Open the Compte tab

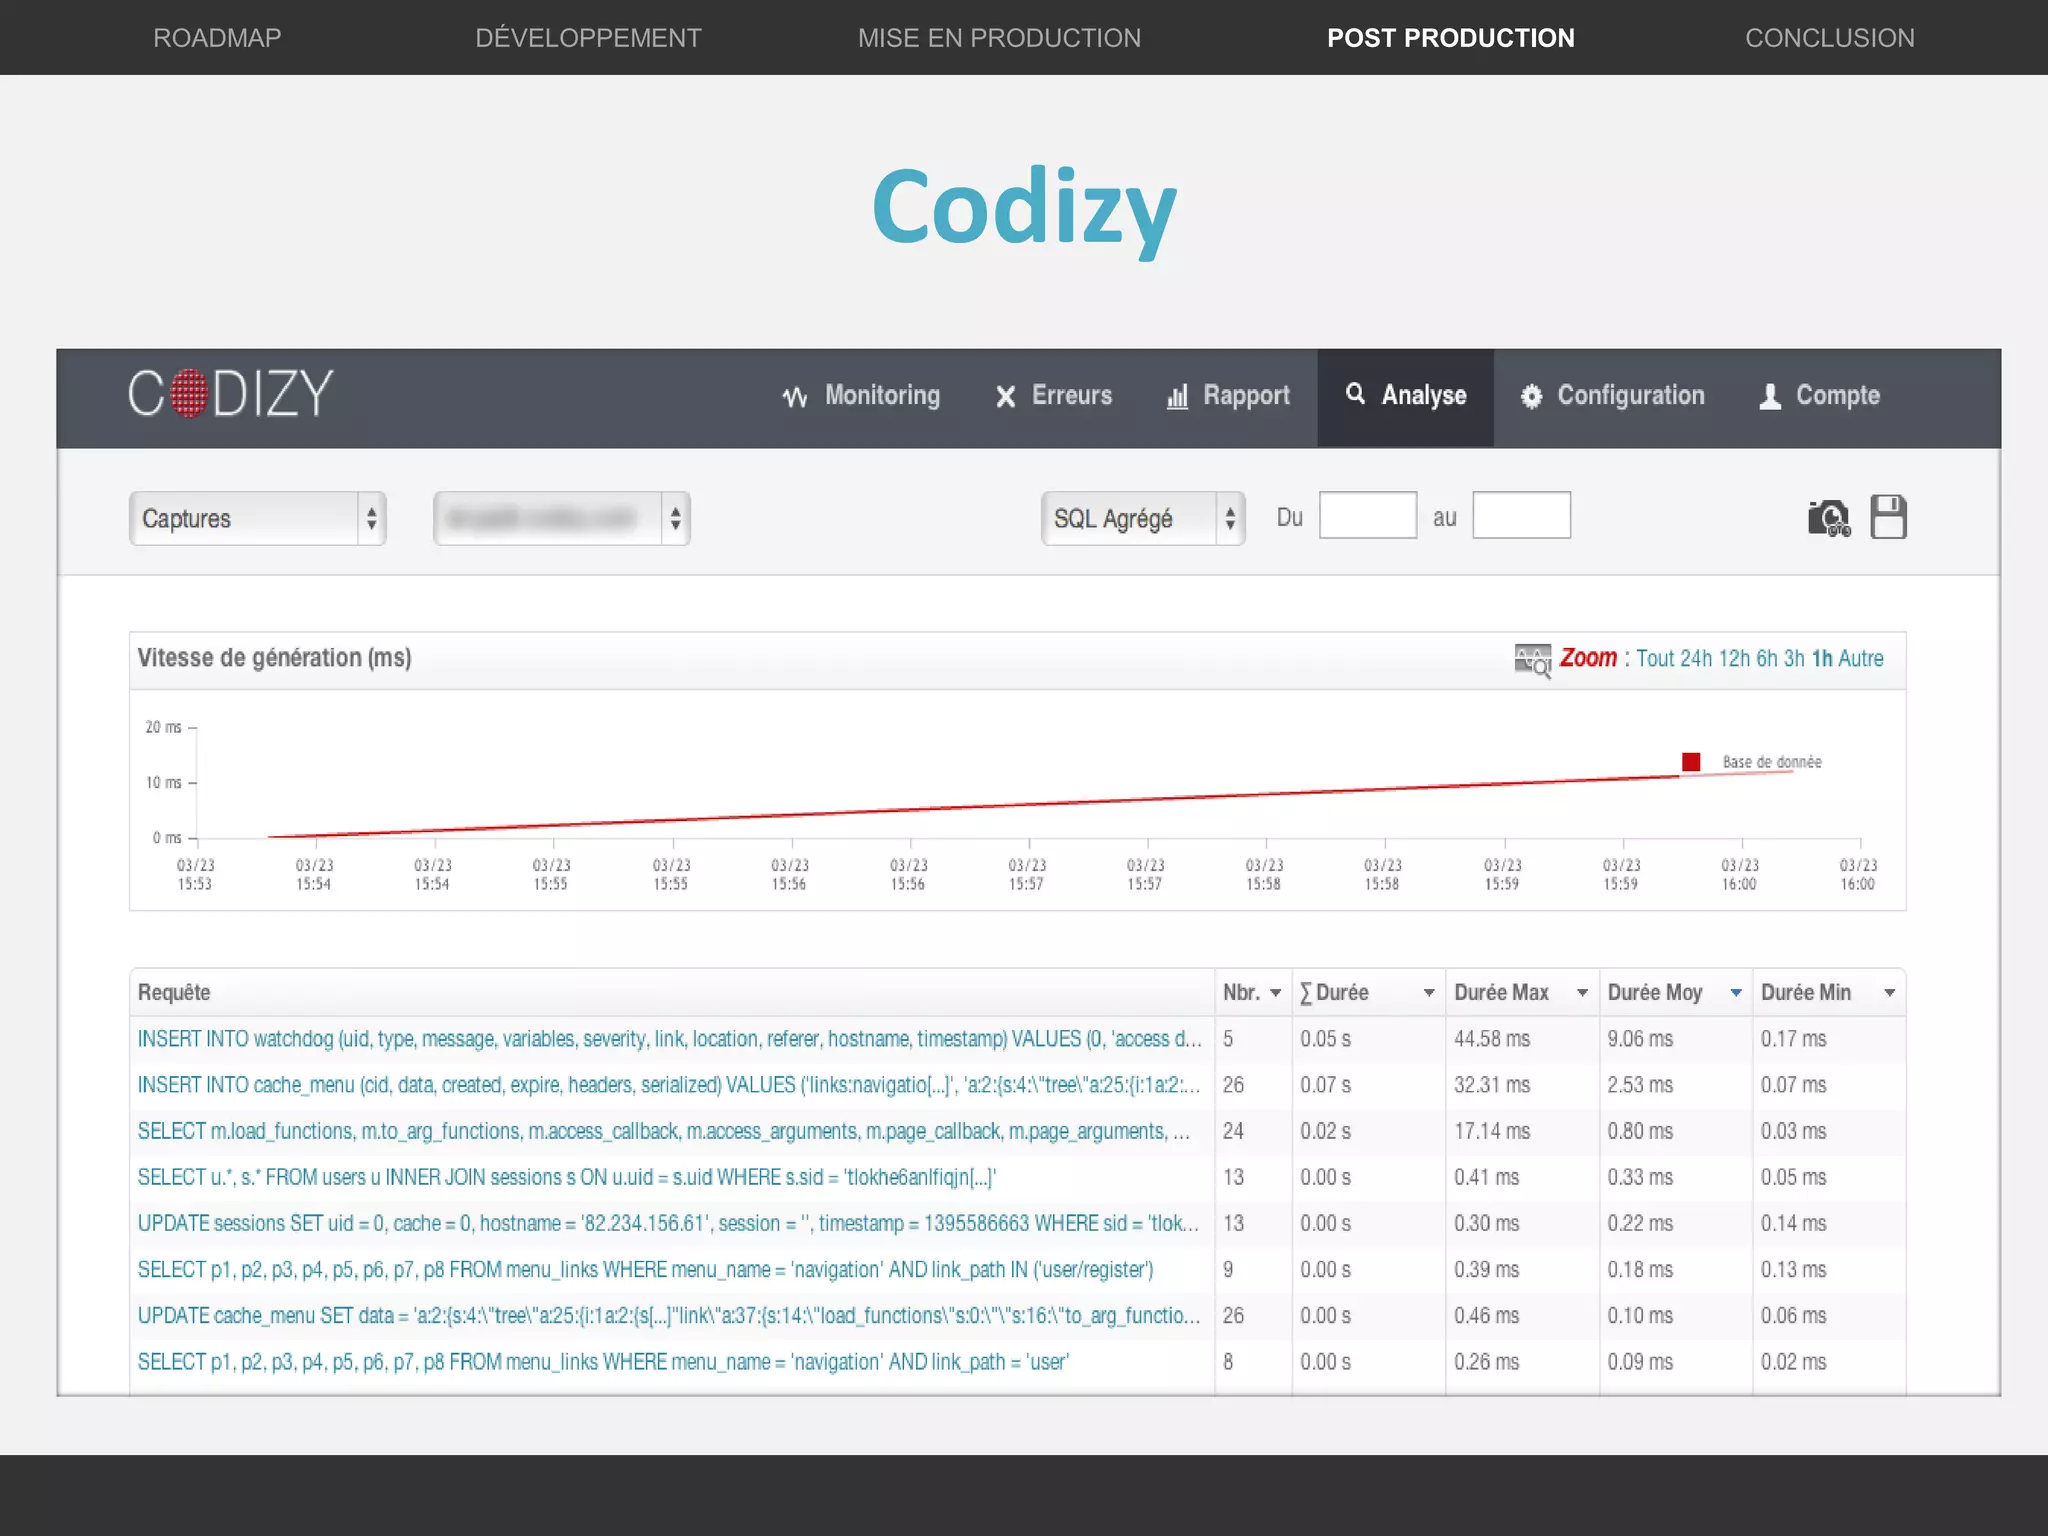click(1820, 396)
